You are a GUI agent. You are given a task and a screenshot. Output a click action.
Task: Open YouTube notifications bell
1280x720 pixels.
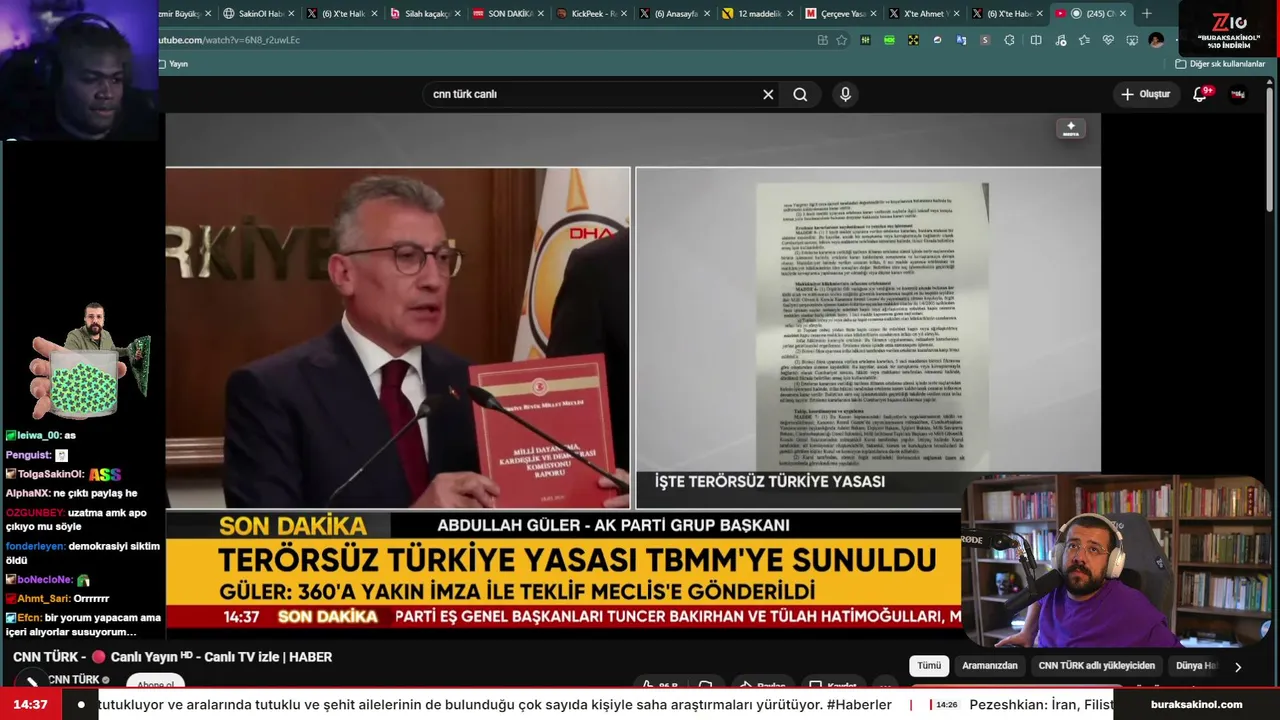1201,94
